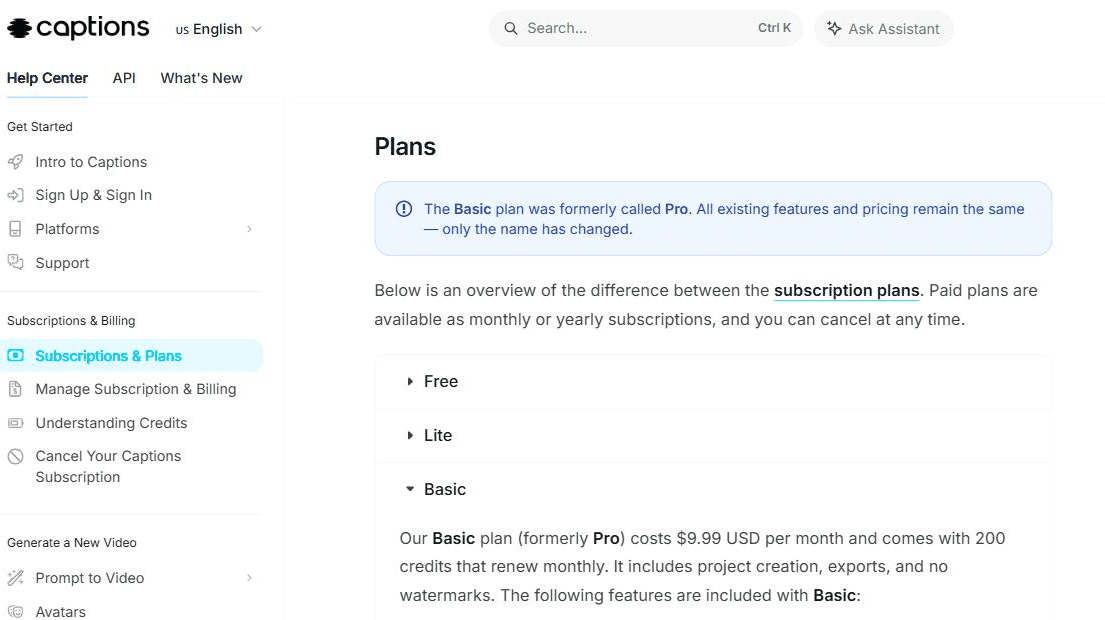Open the What's New tab
1105x620 pixels.
pos(202,78)
